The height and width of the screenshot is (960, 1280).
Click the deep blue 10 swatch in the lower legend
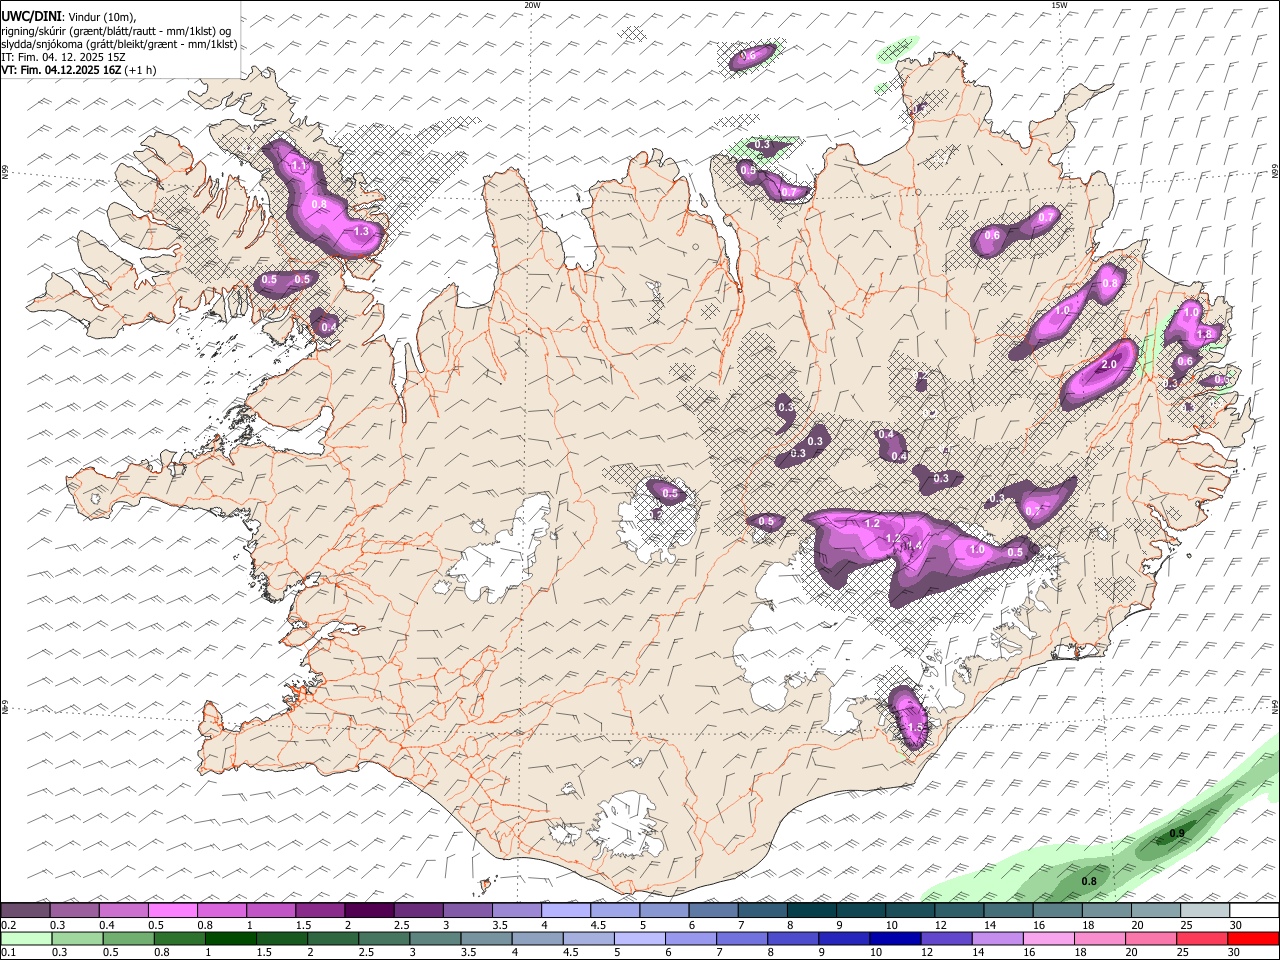pos(895,938)
